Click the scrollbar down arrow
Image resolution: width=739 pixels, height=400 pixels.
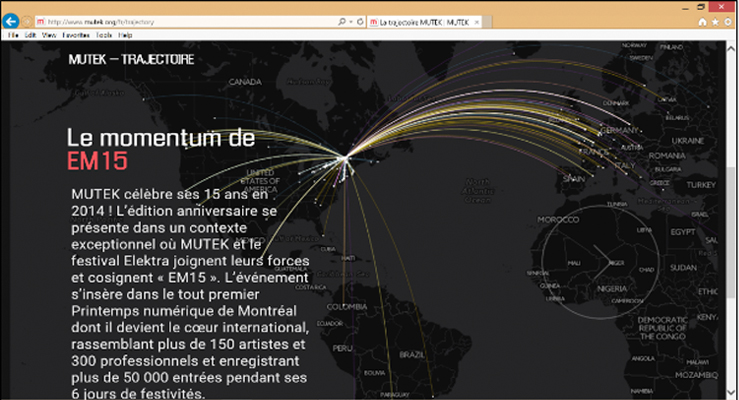pyautogui.click(x=733, y=394)
